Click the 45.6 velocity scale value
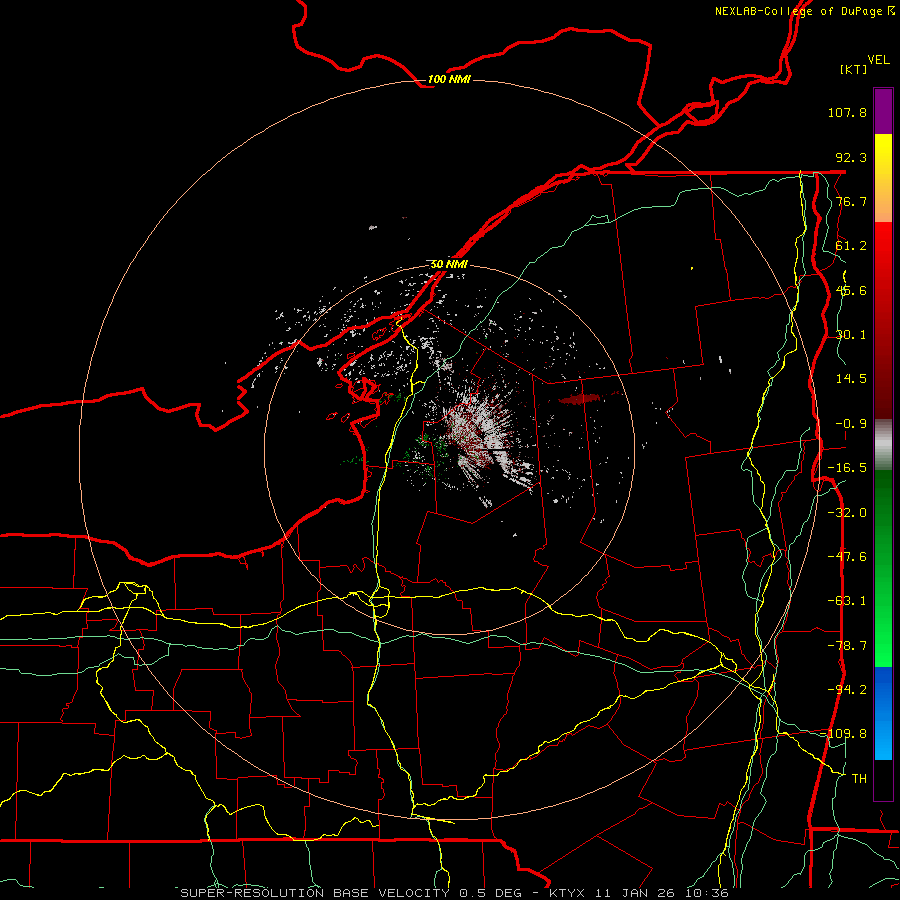The height and width of the screenshot is (900, 900). click(x=851, y=290)
